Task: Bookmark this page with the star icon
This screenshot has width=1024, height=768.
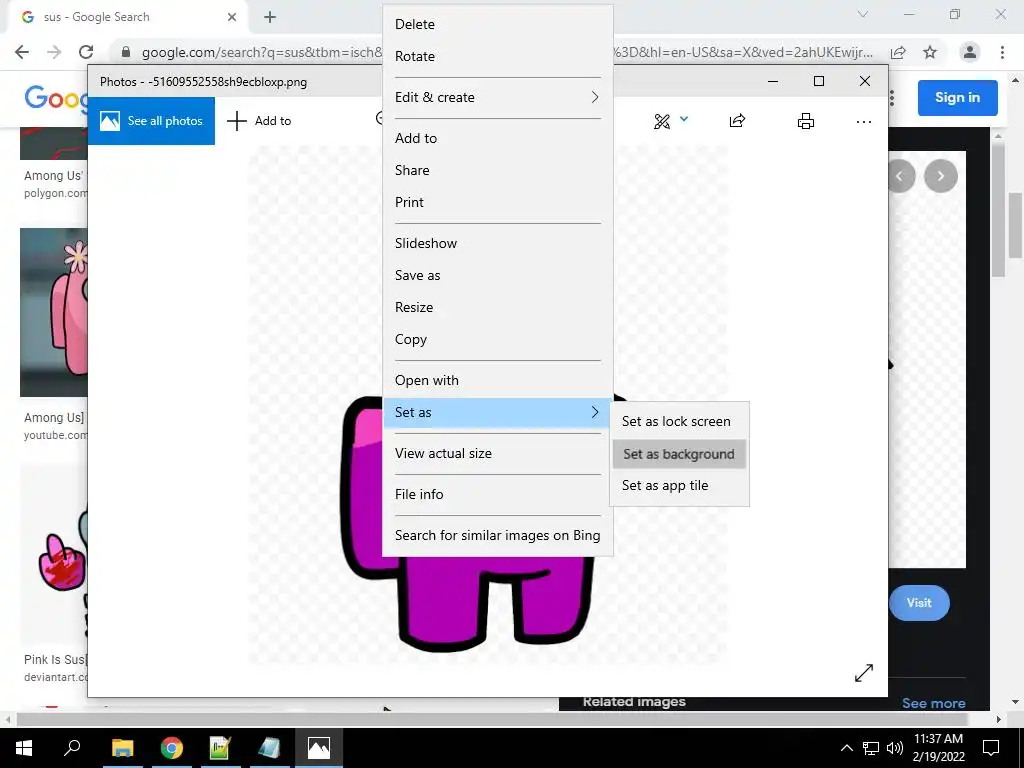Action: coord(930,52)
